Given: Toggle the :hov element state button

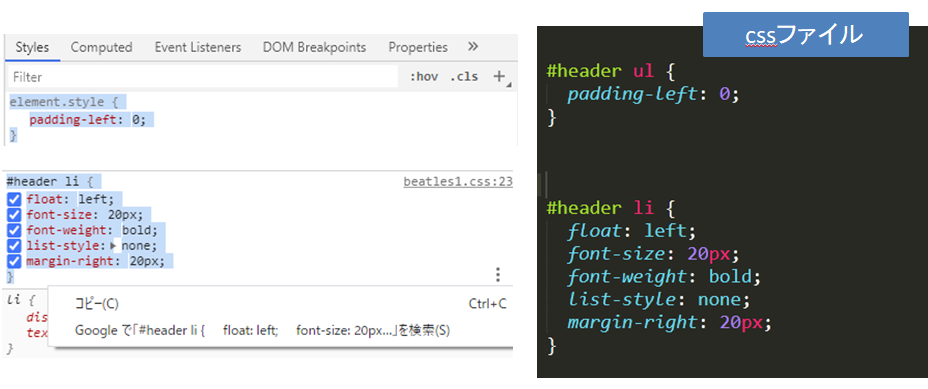Looking at the screenshot, I should point(424,76).
